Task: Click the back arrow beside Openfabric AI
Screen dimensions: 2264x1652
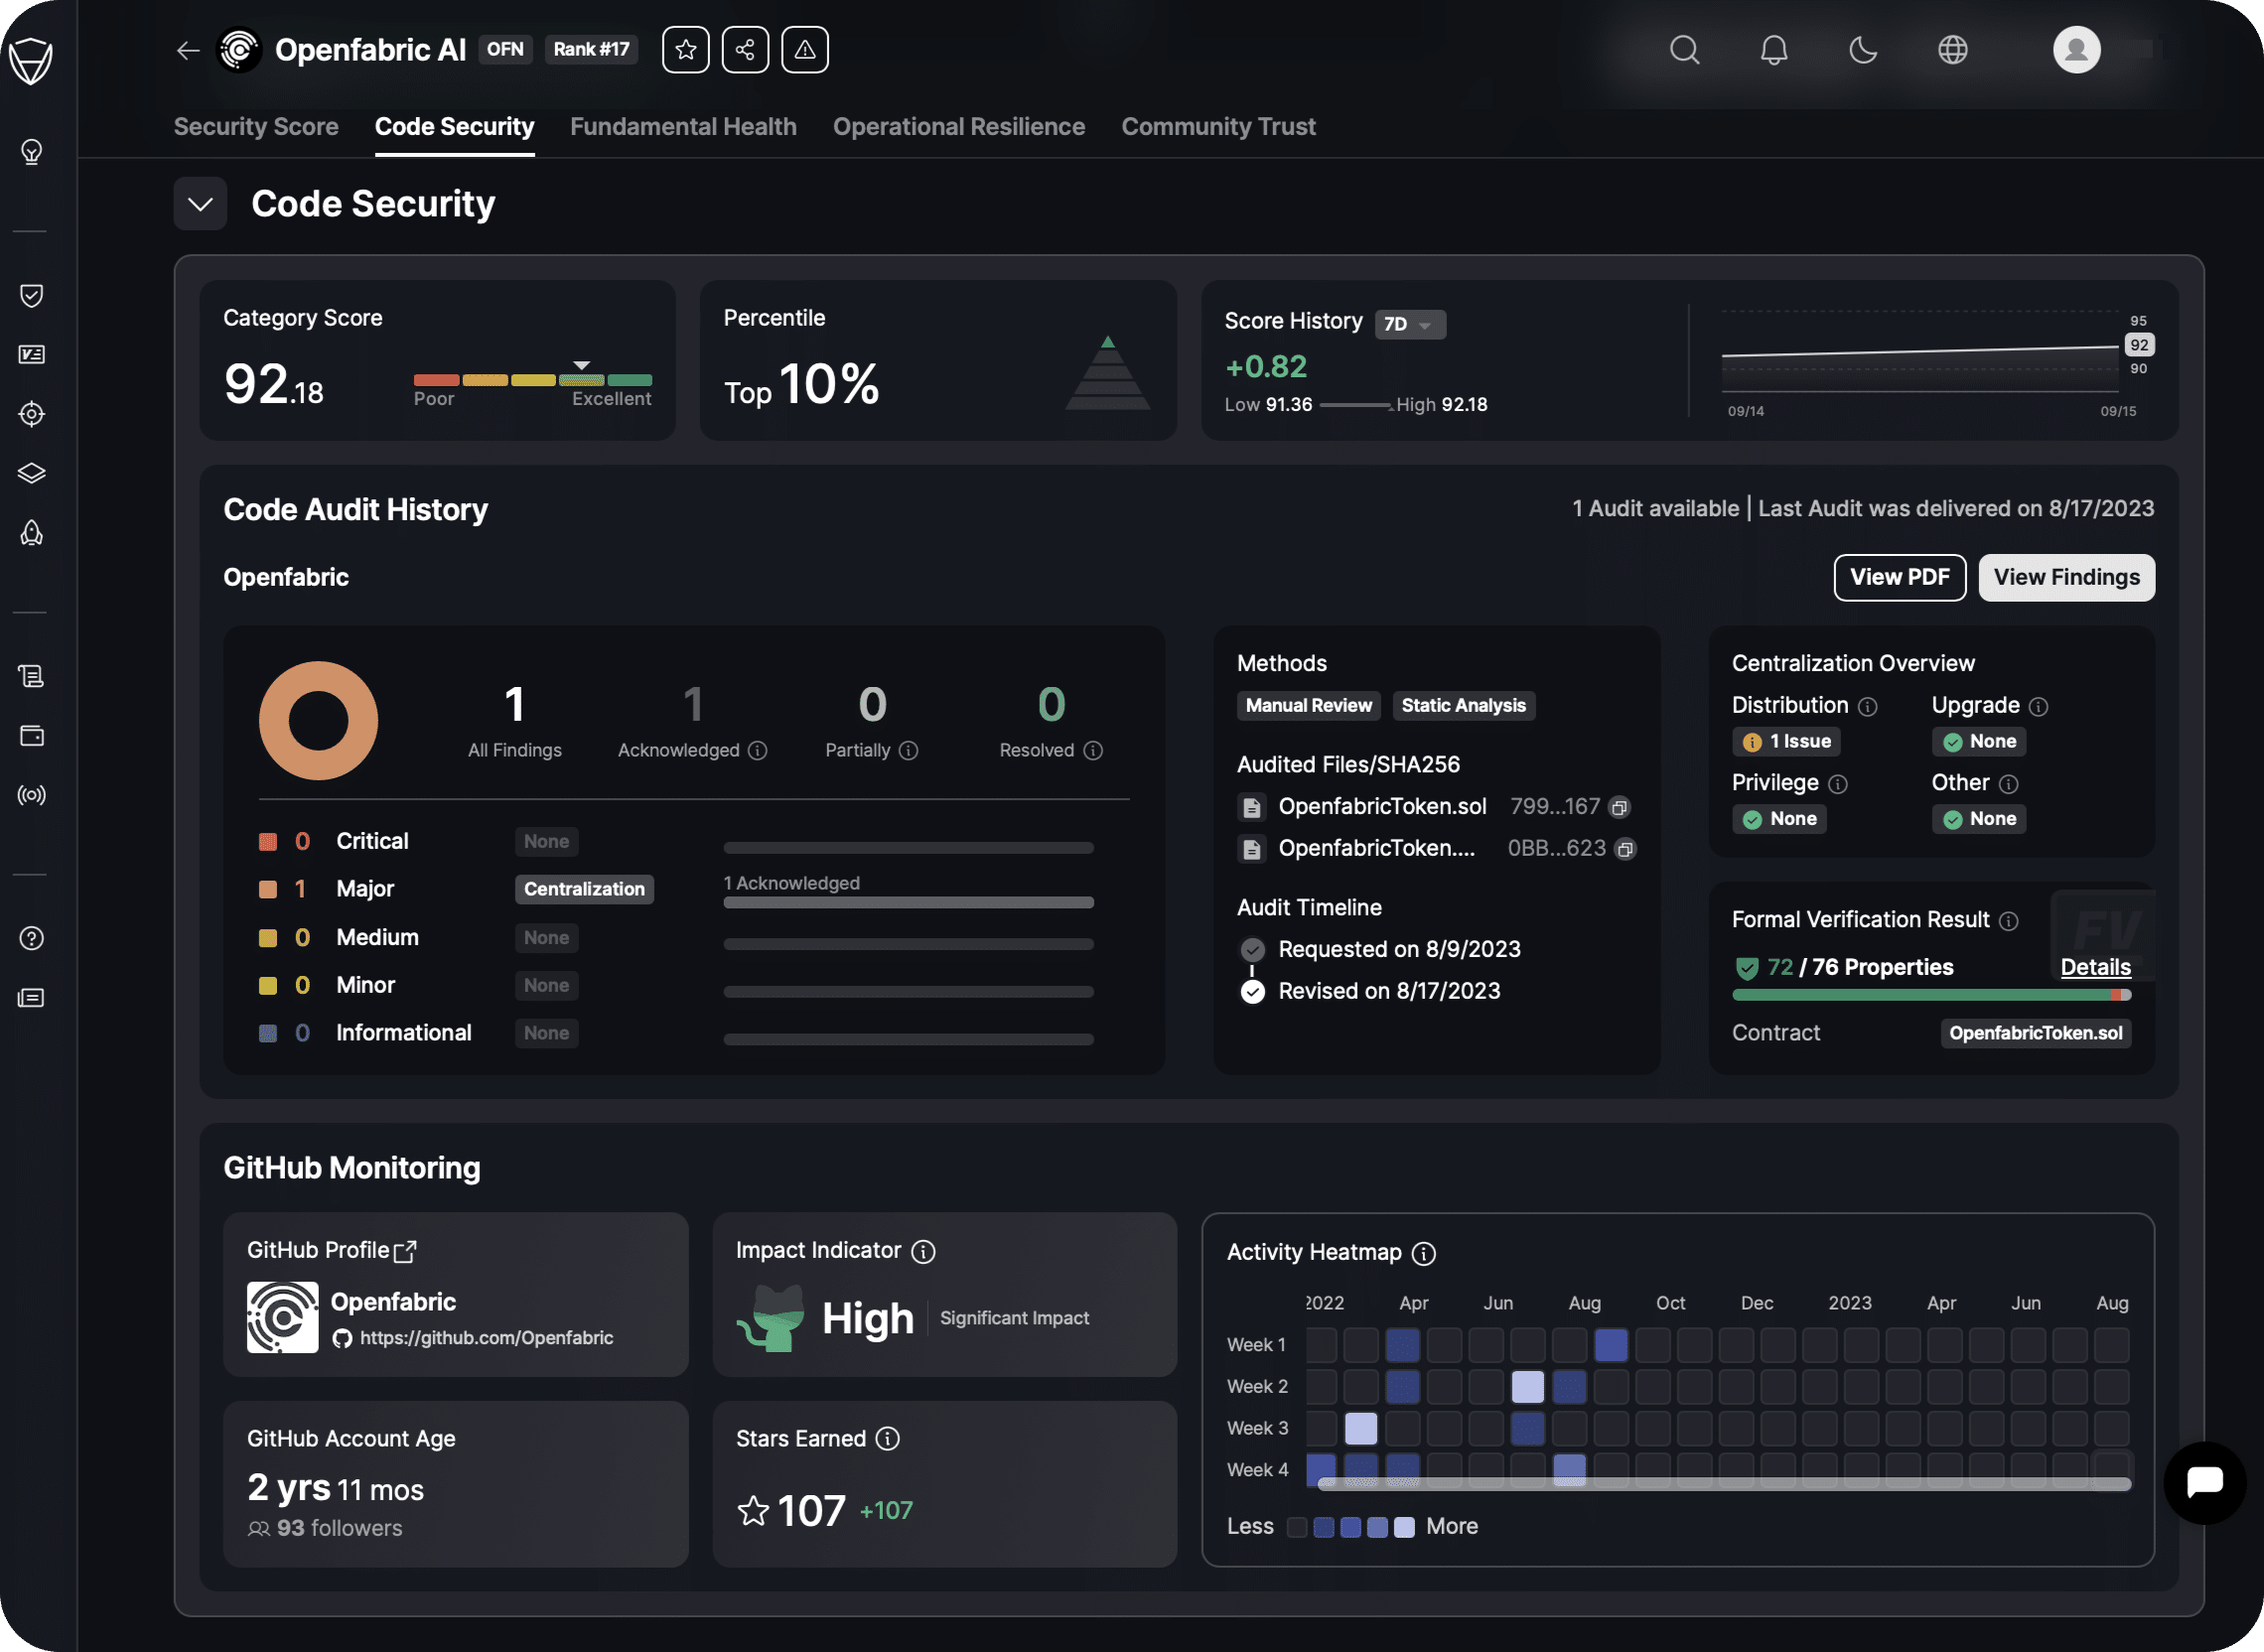Action: (187, 50)
